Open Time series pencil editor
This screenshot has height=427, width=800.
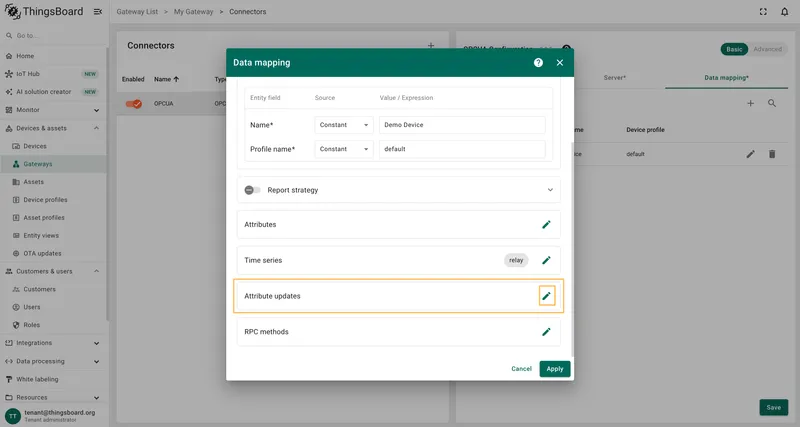(546, 260)
